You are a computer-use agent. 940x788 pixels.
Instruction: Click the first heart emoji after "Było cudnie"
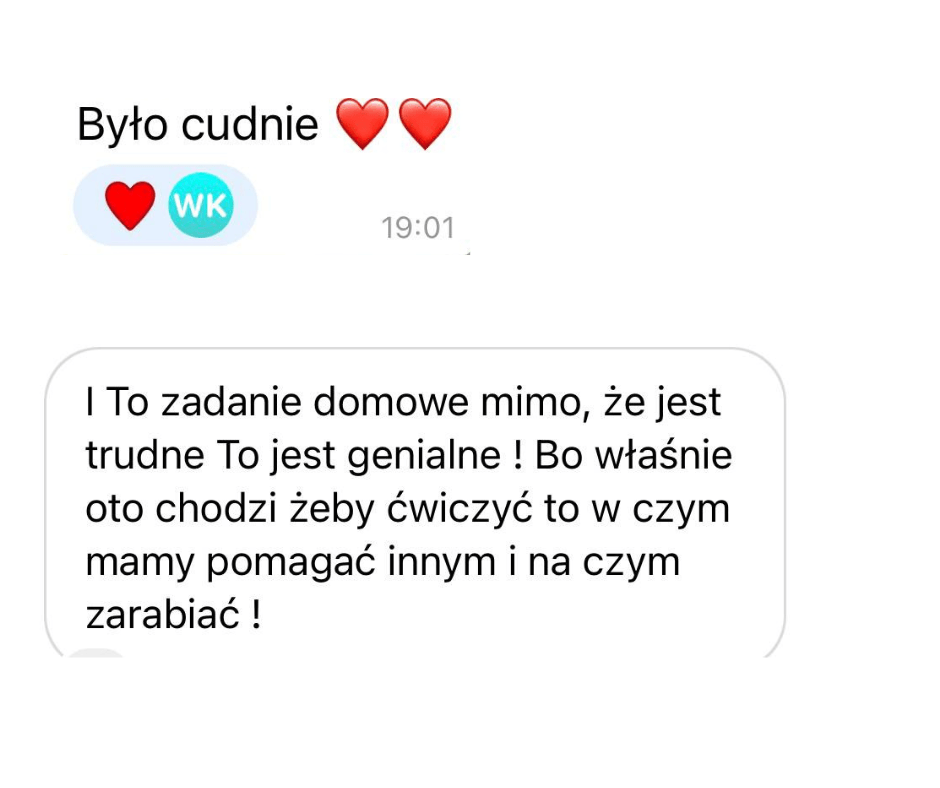click(362, 124)
